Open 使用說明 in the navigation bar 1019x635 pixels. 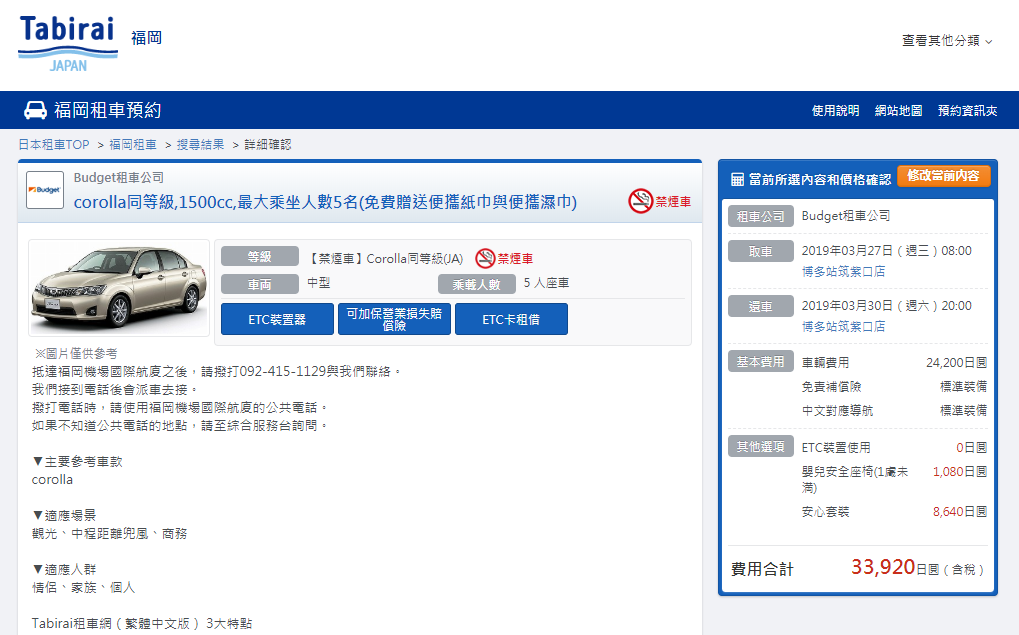(835, 110)
